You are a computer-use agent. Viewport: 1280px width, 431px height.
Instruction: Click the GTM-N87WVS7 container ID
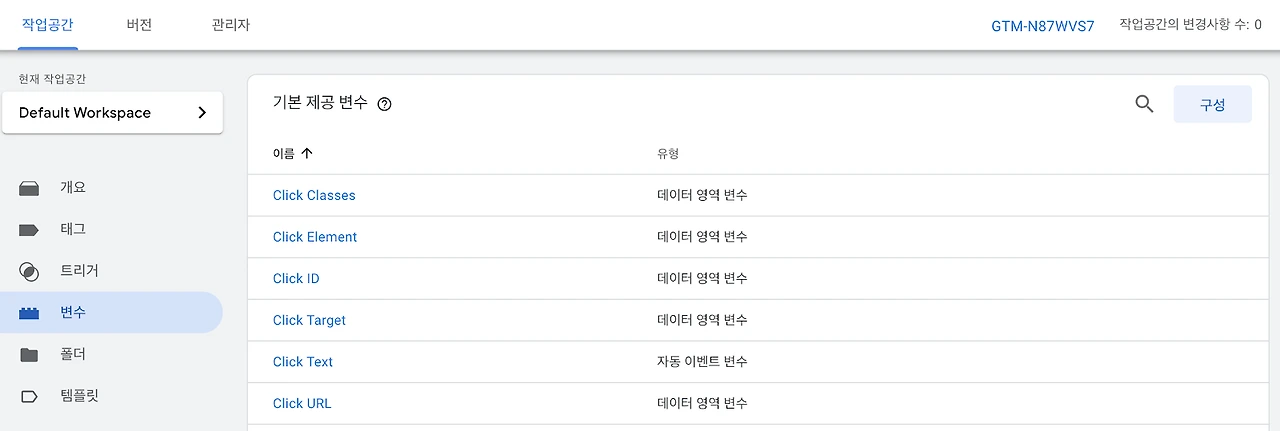[x=1043, y=26]
